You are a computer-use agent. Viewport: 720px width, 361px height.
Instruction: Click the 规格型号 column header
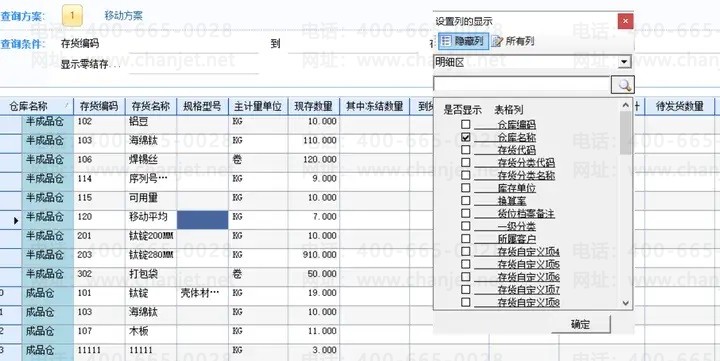[202, 107]
